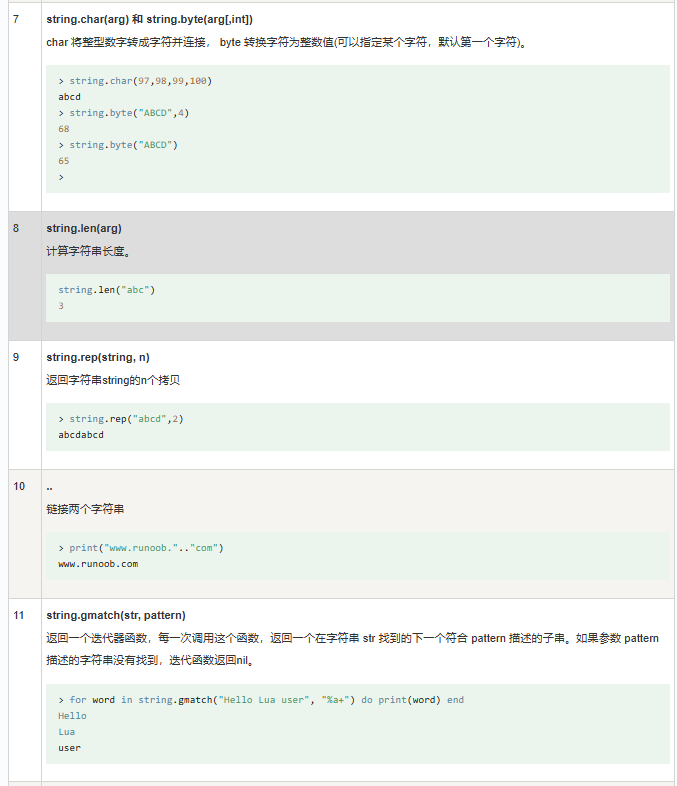This screenshot has height=786, width=677.
Task: Click the Hello output line in gmatch example
Action: 72,716
